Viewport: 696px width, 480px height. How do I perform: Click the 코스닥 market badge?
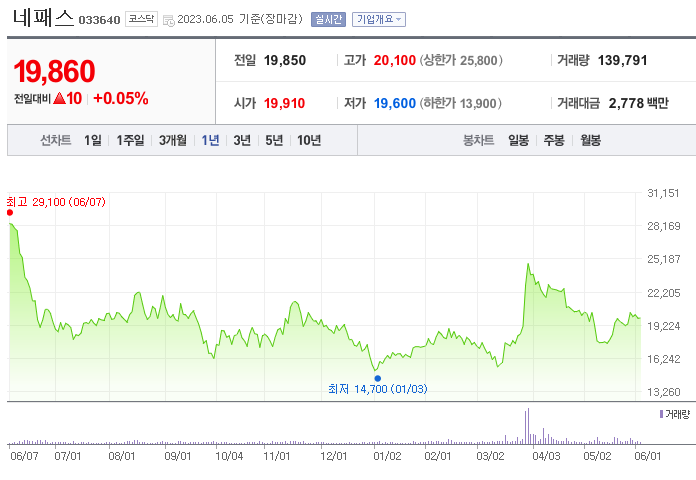[x=142, y=19]
